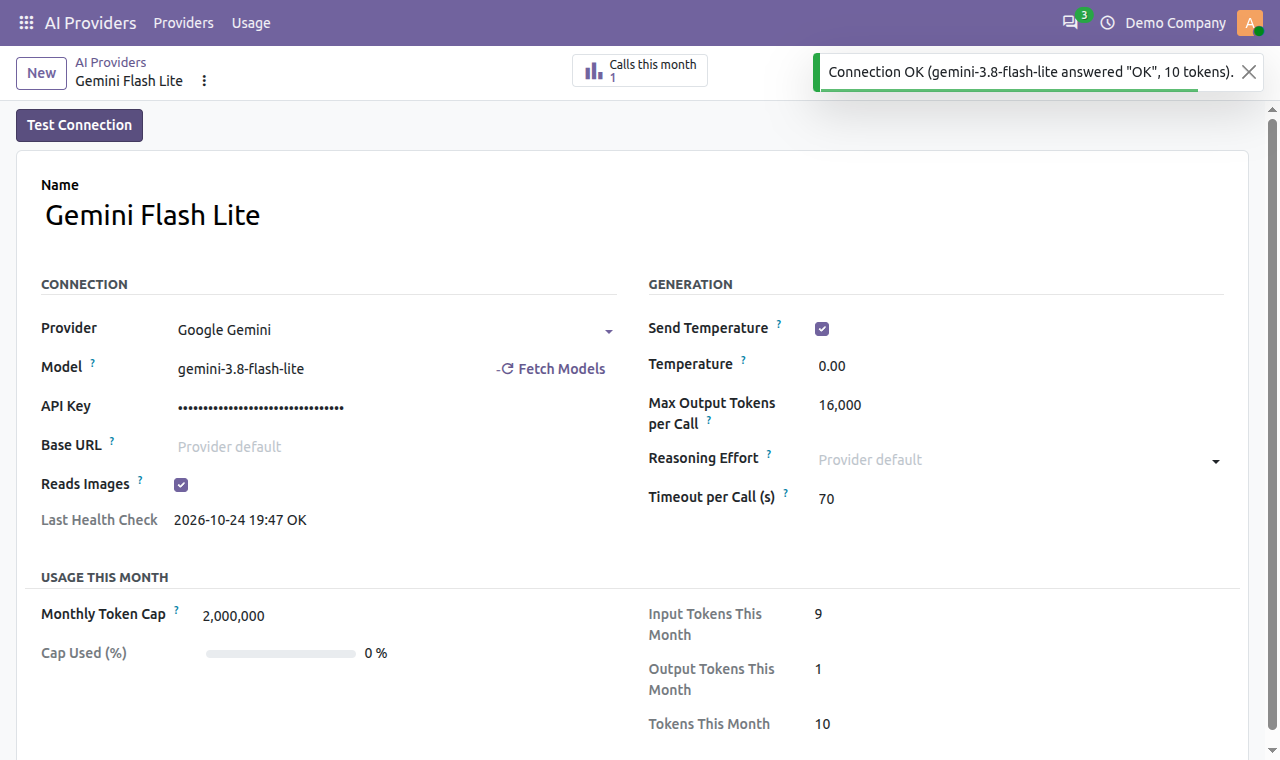
Task: Show the Timeout per Call help tooltip
Action: click(x=786, y=493)
